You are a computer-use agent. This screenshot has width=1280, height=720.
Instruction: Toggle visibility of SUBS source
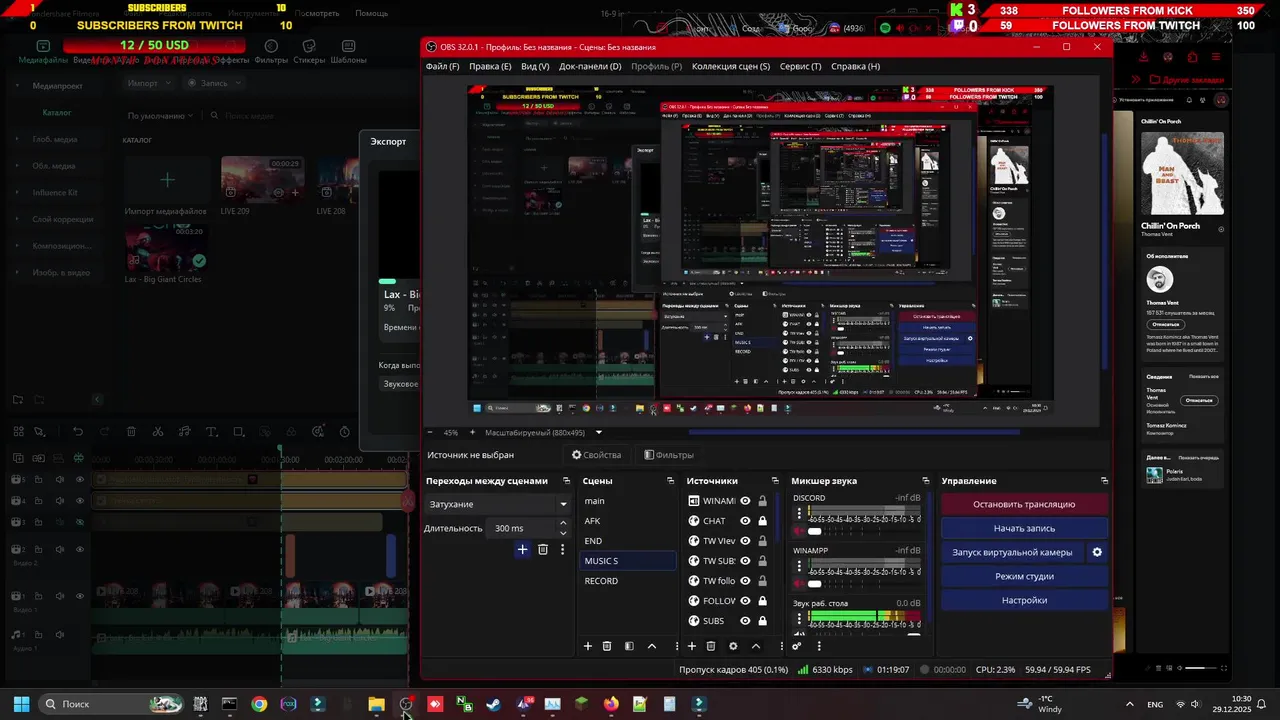[x=745, y=621]
